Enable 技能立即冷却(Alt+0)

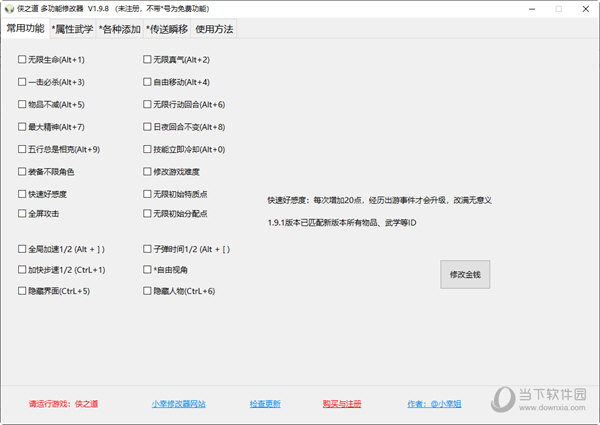click(147, 149)
